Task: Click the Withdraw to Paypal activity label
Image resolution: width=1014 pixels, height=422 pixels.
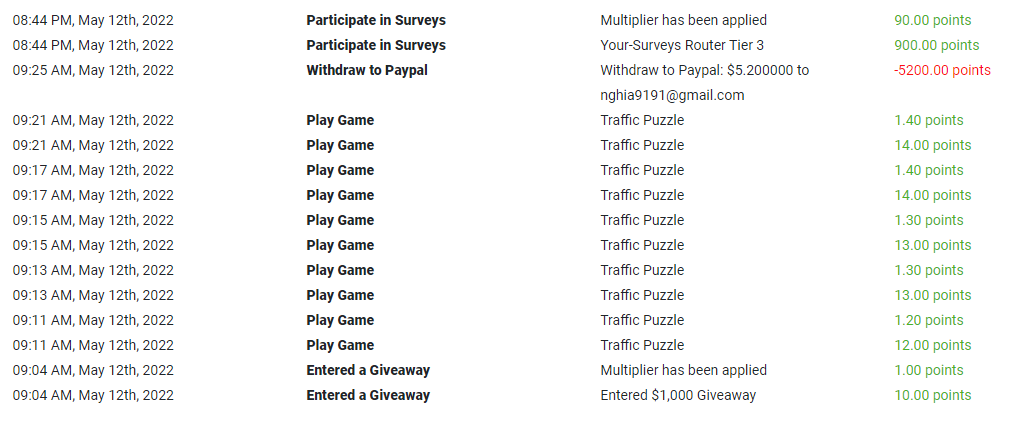Action: tap(367, 70)
